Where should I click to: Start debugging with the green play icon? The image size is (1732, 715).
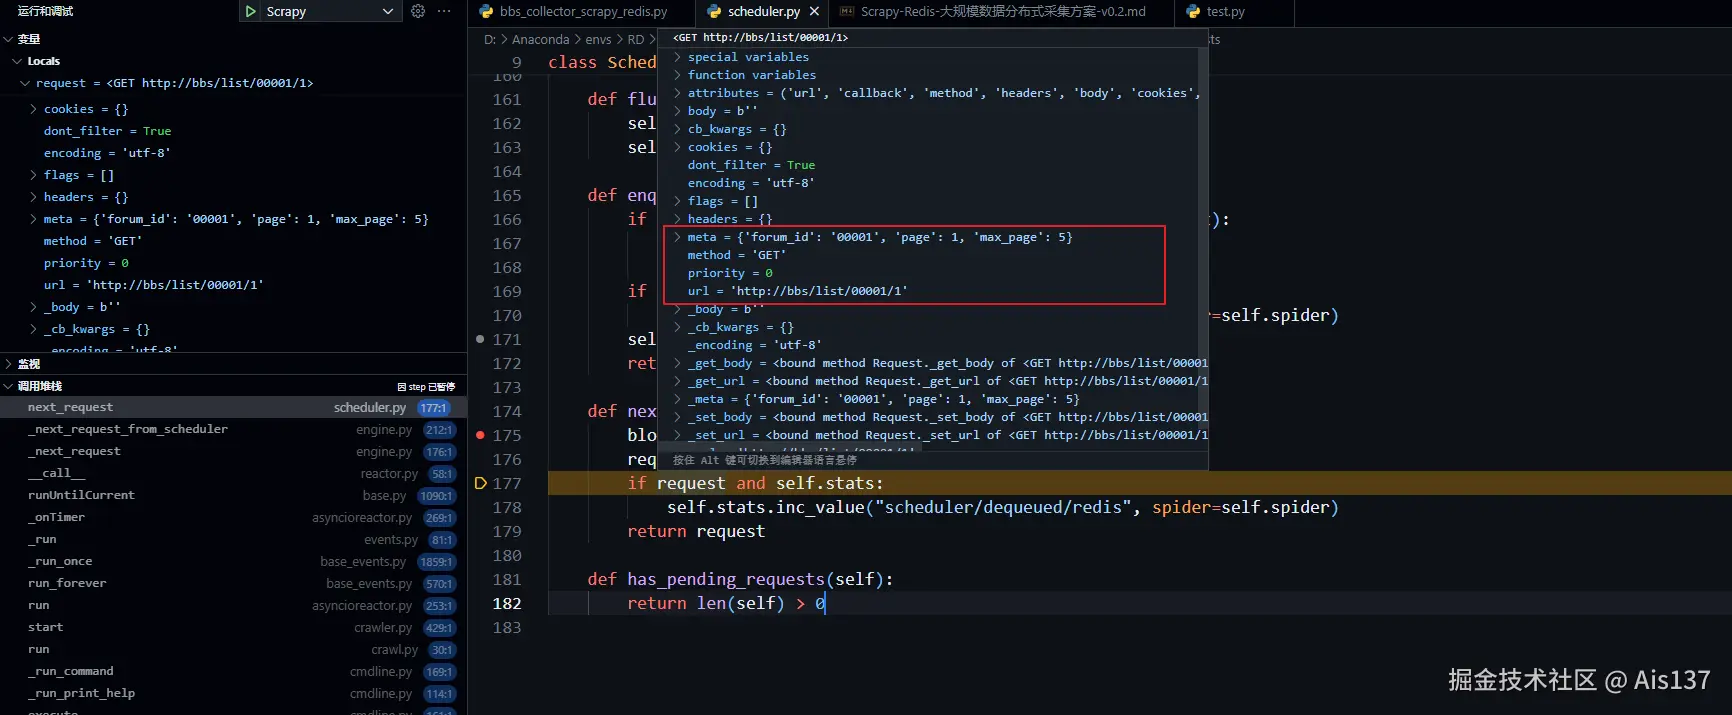[x=250, y=11]
